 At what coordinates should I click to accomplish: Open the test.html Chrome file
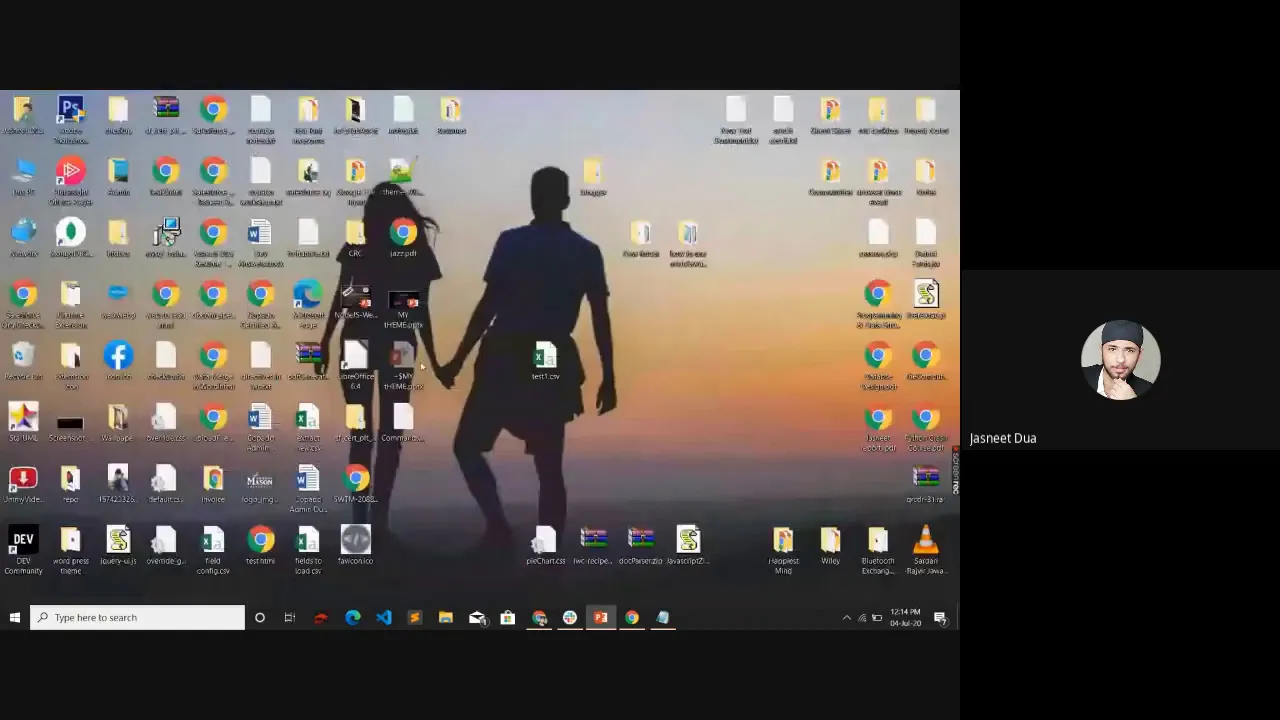click(x=260, y=547)
